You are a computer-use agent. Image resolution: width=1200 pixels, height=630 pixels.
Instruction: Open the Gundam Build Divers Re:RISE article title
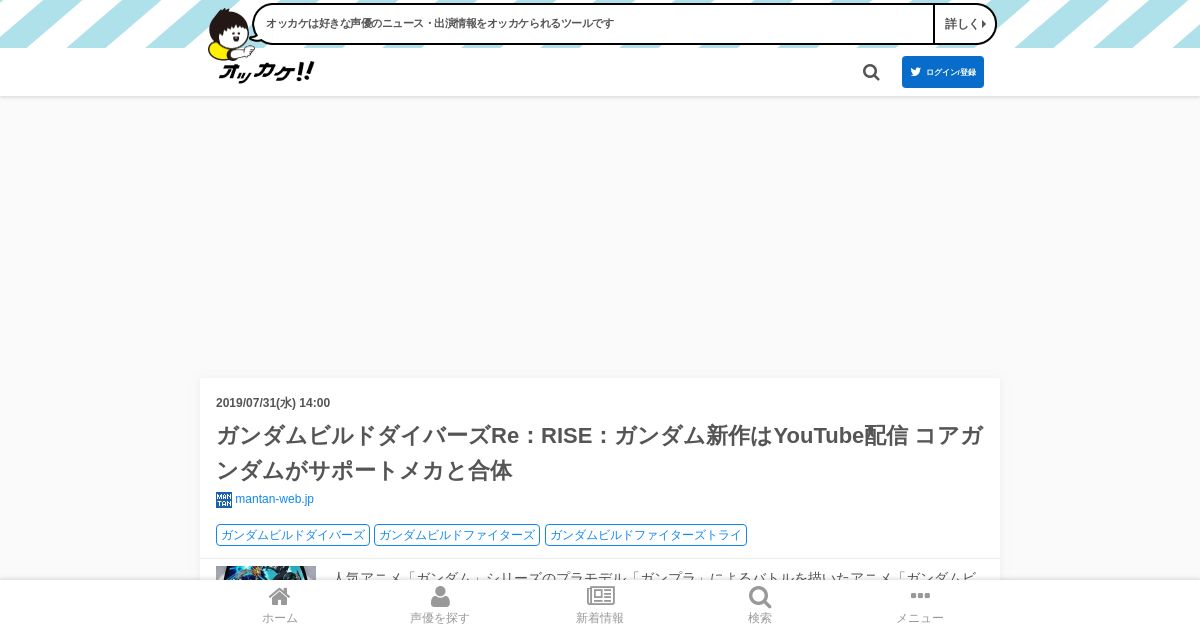click(600, 453)
